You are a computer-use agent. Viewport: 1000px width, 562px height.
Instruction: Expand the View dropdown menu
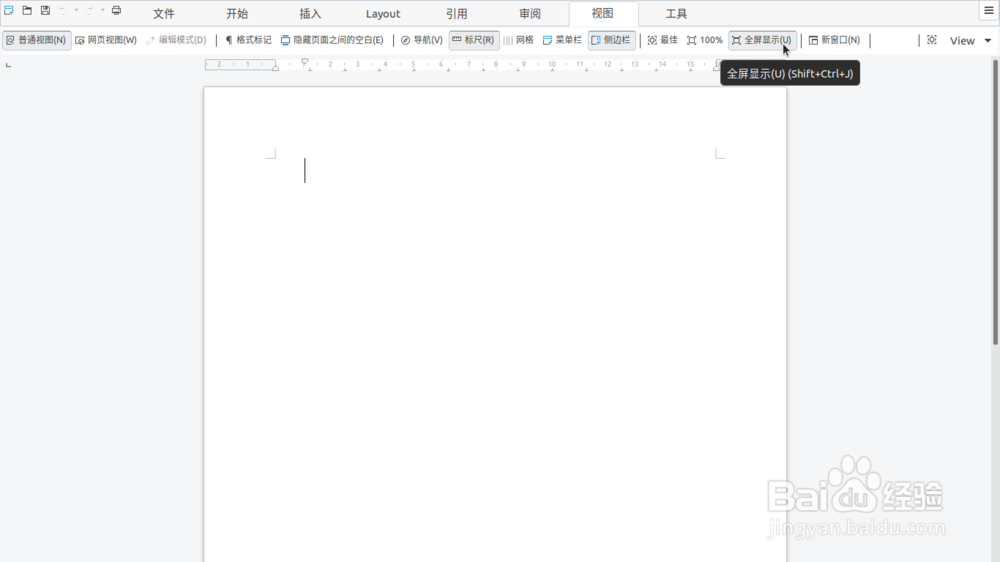(x=988, y=40)
